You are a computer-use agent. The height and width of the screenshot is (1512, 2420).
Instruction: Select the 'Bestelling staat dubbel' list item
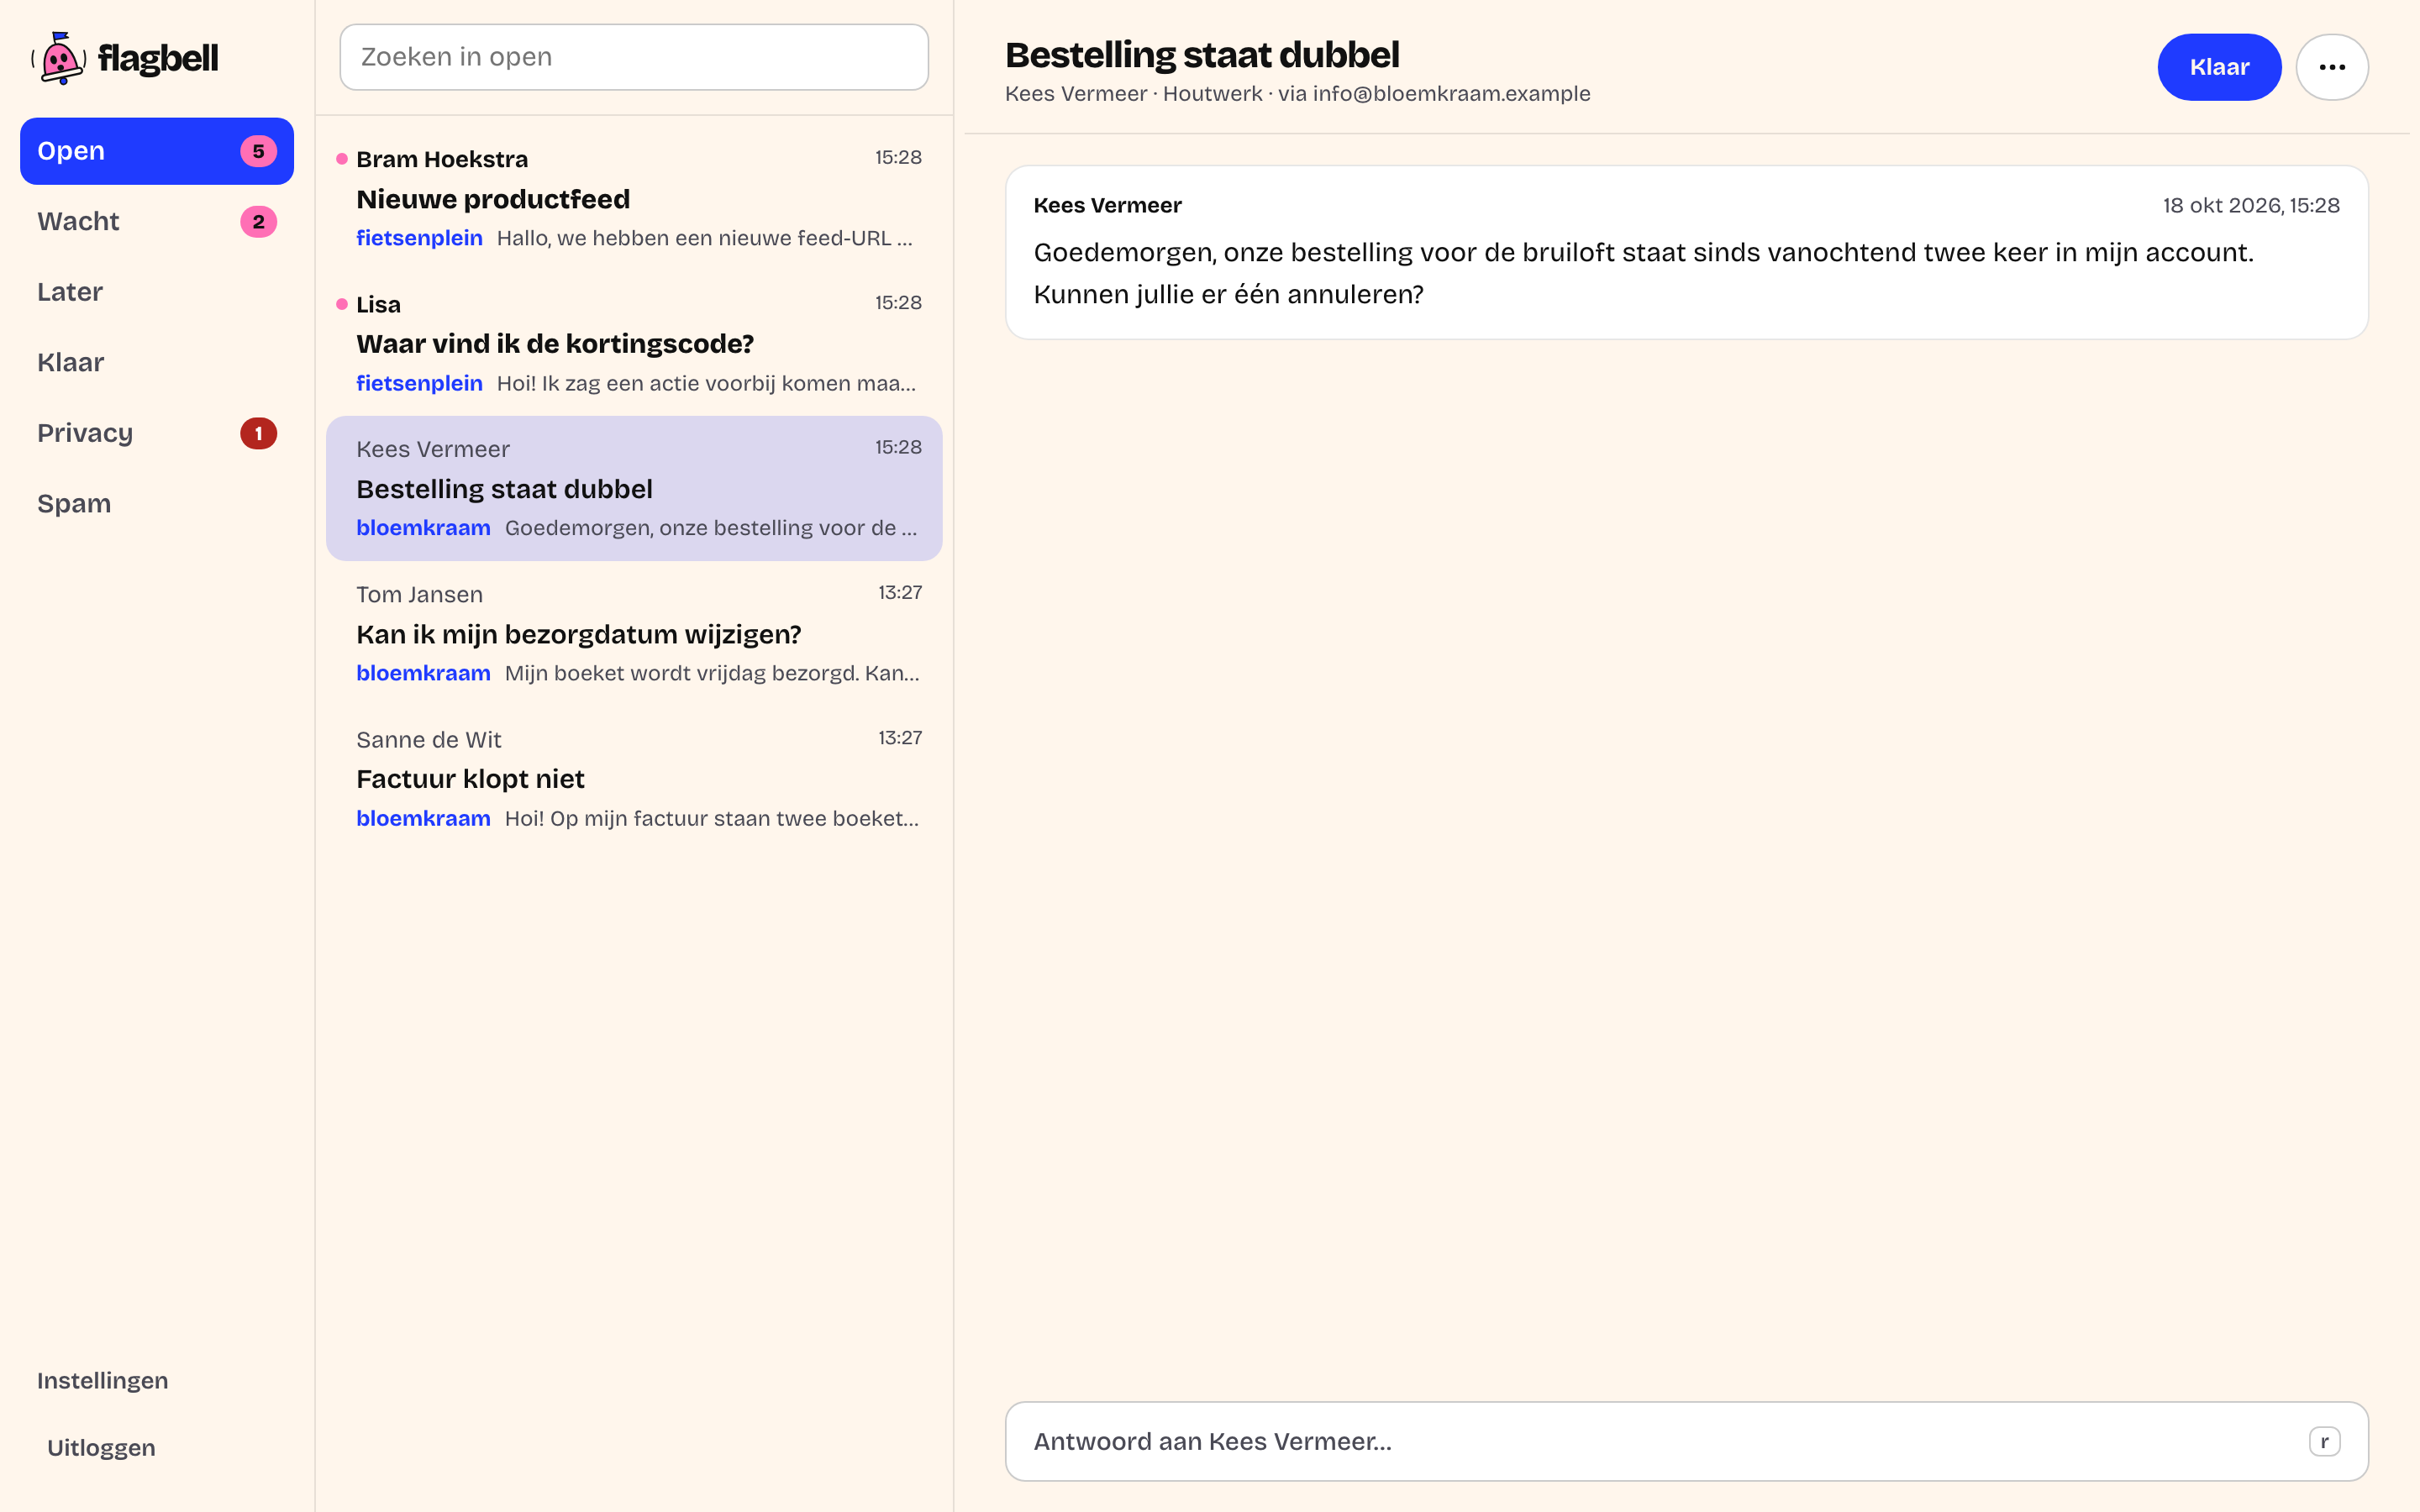pyautogui.click(x=634, y=488)
